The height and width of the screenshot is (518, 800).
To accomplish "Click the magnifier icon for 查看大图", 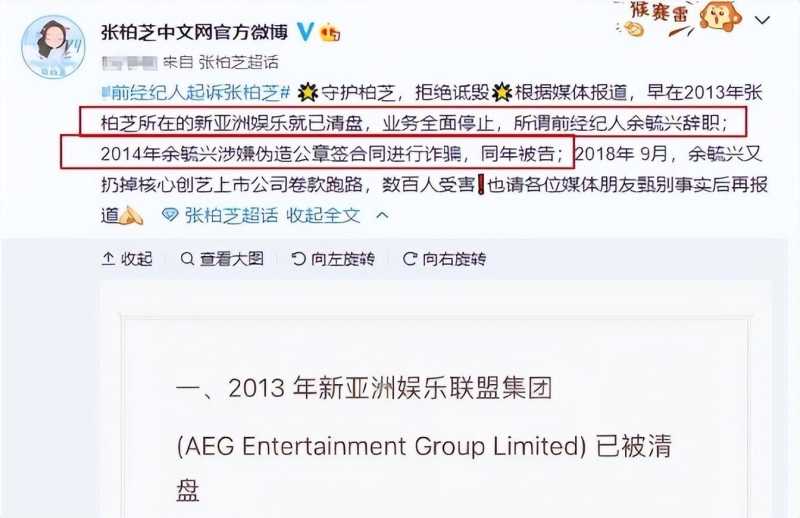I will (187, 259).
